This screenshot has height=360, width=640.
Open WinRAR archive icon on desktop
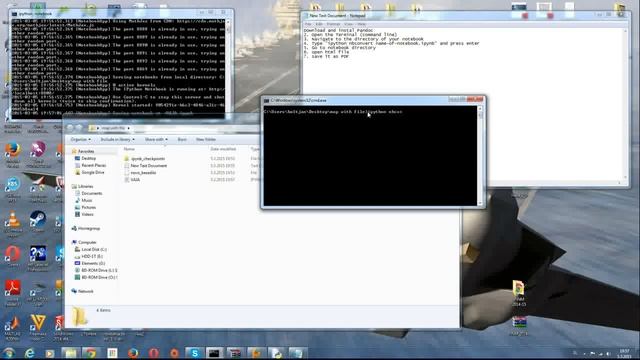(519, 325)
